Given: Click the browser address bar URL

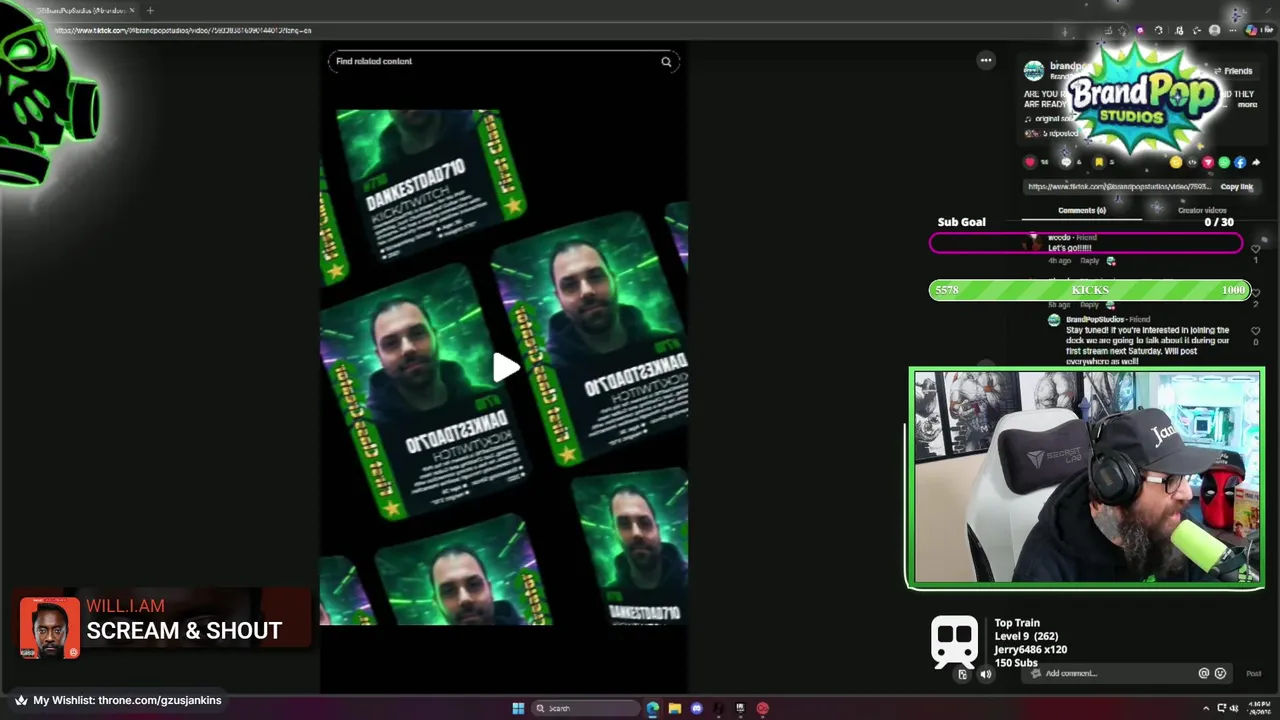Looking at the screenshot, I should click(182, 30).
